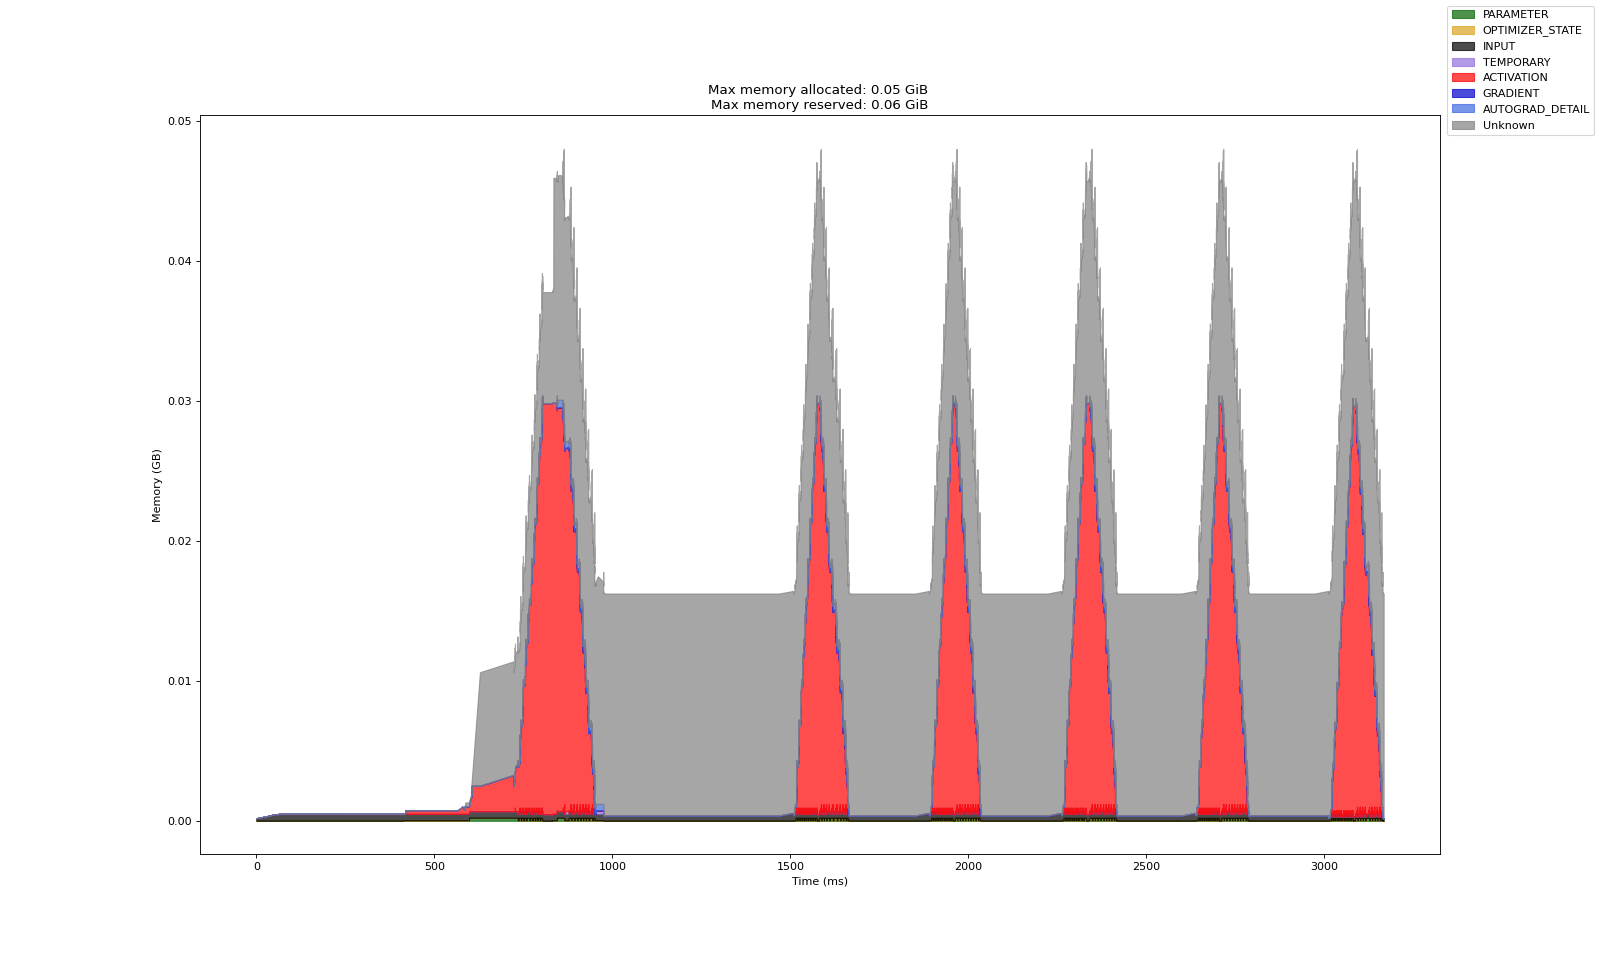Select the ACTIVATION legend label
Viewport: 1600px width, 960px height.
coord(1515,77)
